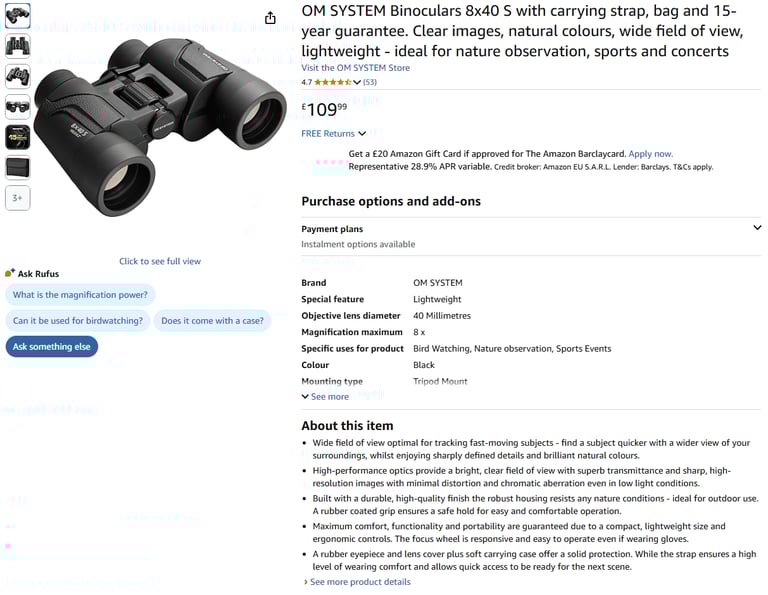Visit the OM SYSTEM Store link

356,68
